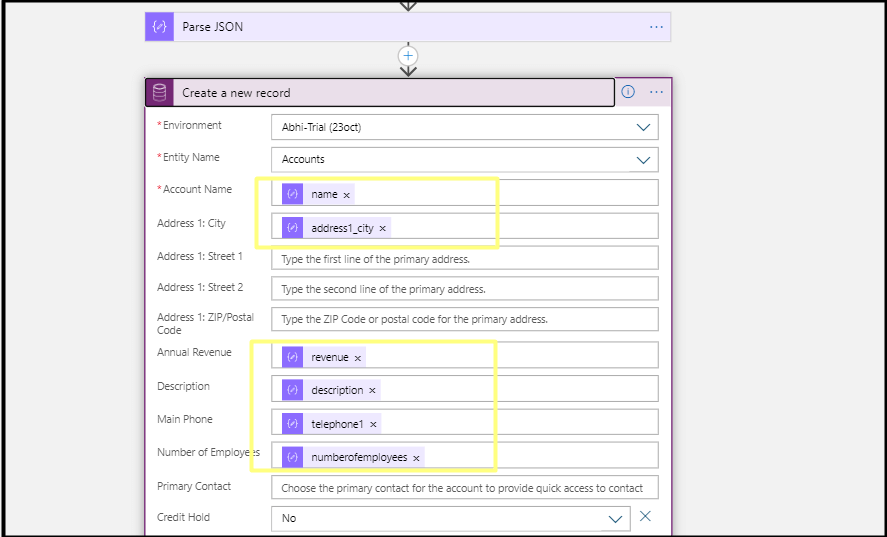
Task: Click the ZIP/Postal Code input field
Action: [x=464, y=319]
